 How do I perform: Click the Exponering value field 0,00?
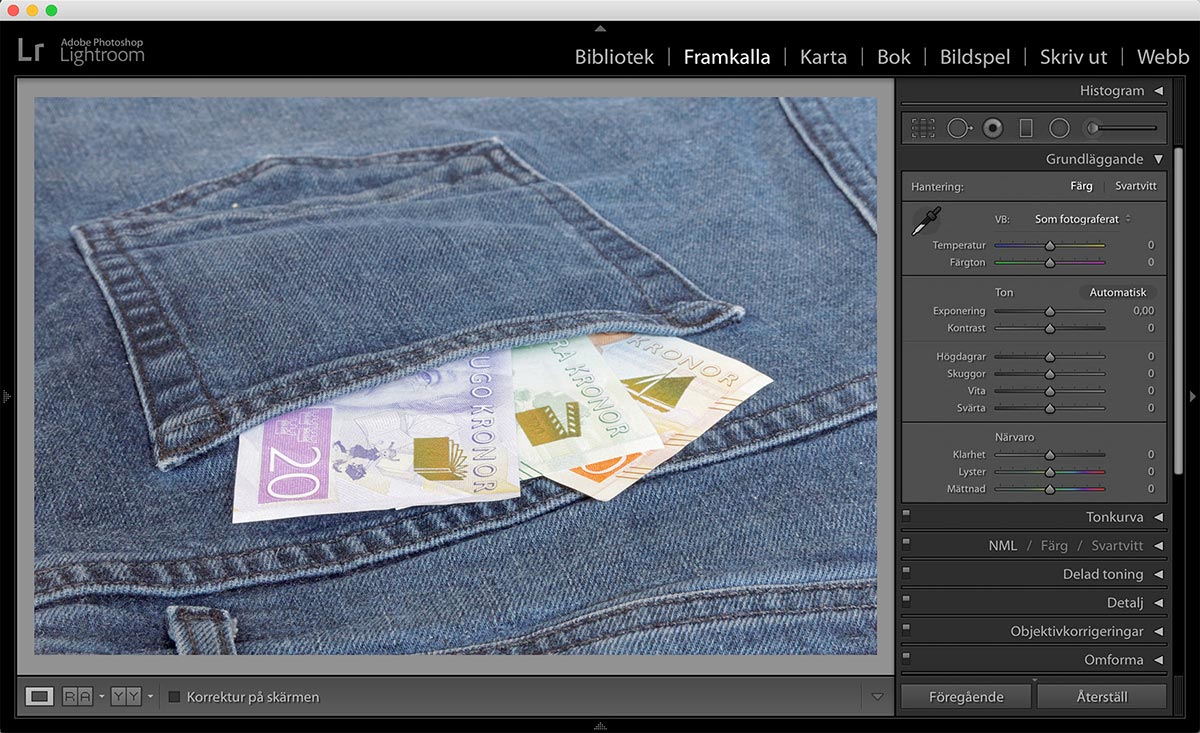(1143, 311)
